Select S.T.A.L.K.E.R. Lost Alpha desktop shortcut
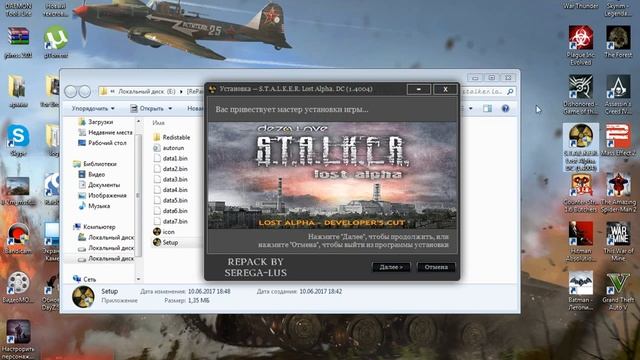 click(580, 147)
